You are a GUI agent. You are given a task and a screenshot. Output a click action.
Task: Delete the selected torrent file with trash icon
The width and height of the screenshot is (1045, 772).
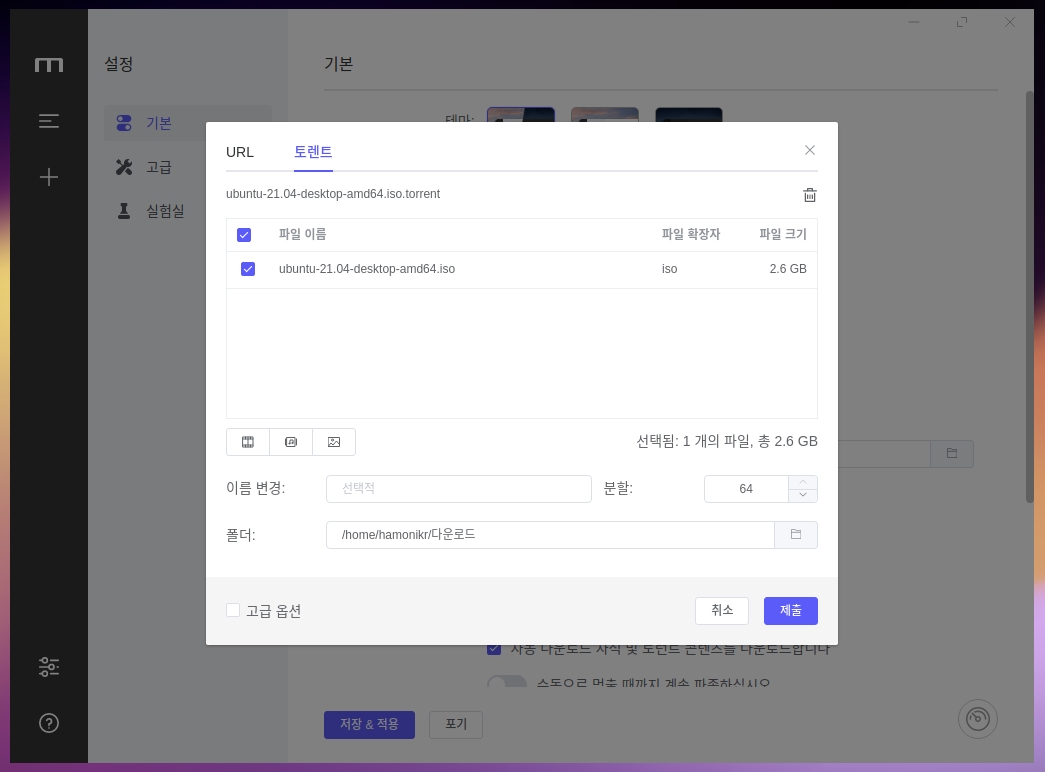[x=810, y=195]
